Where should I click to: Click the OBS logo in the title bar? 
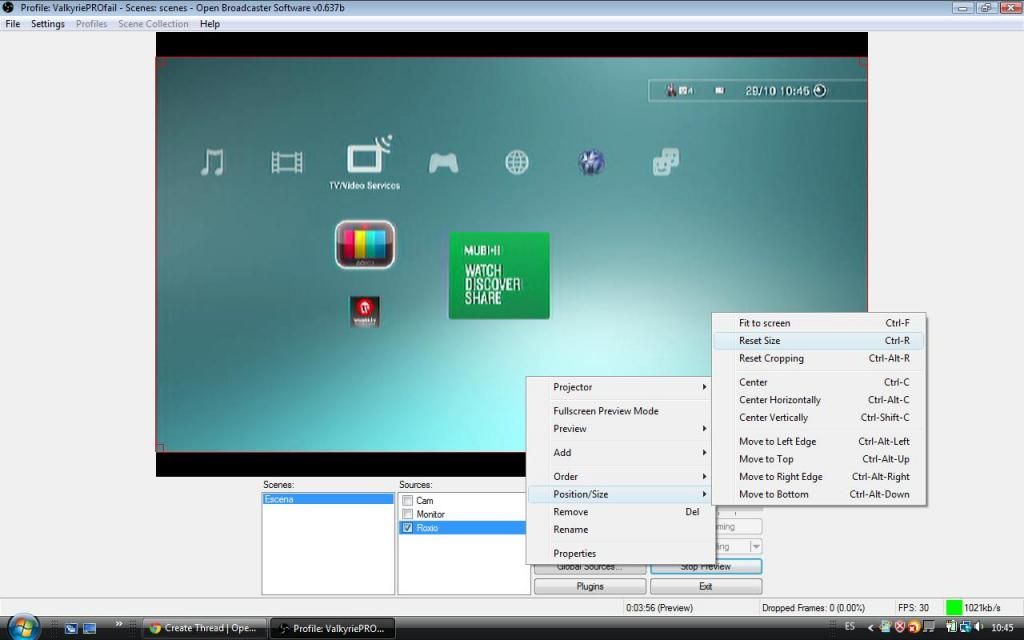tap(8, 8)
